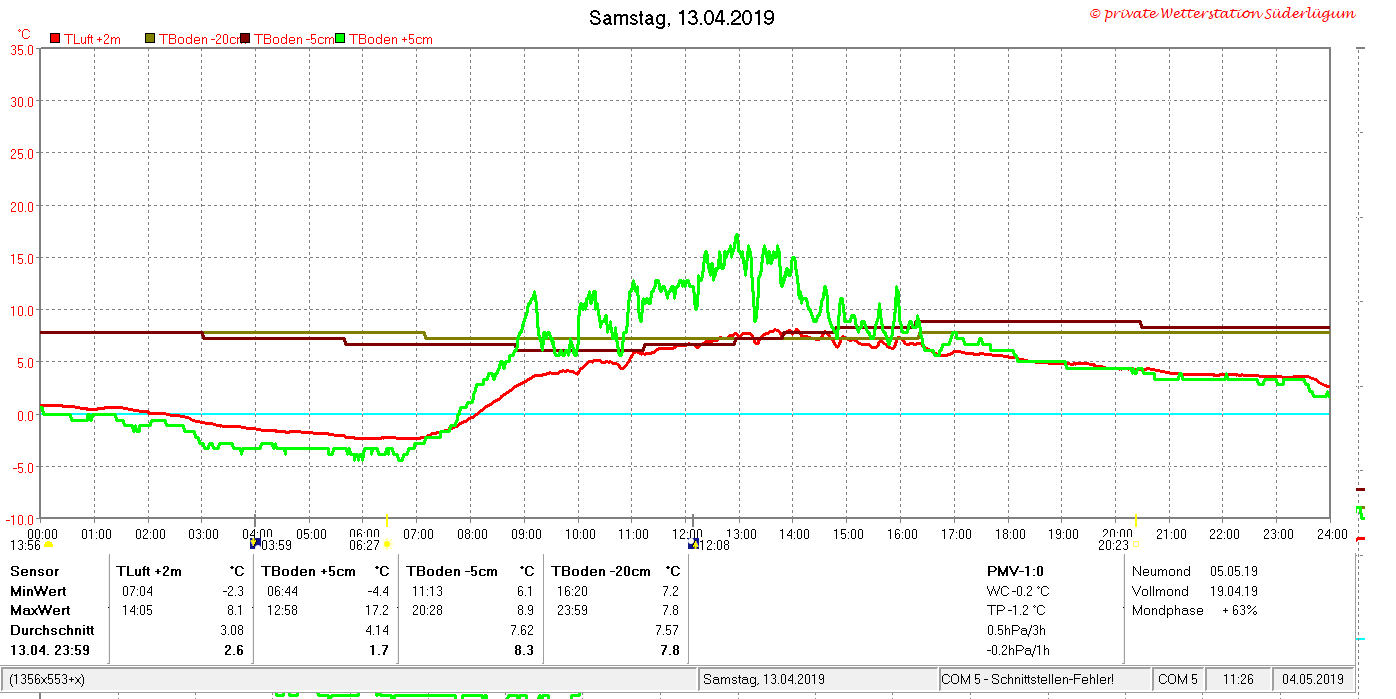The height and width of the screenshot is (699, 1396).
Task: Click the 04.05.2019 date panel in status bar
Action: (1313, 679)
